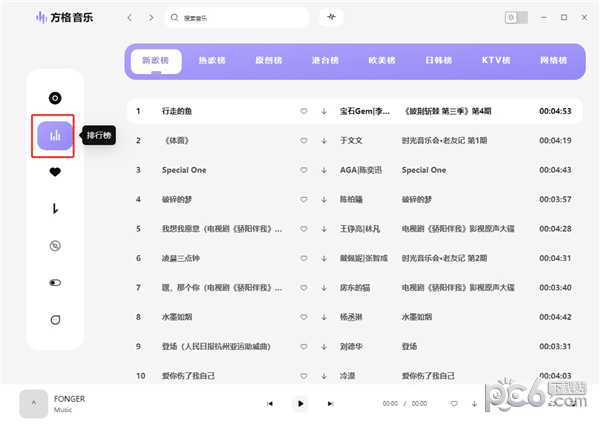Skip to the next track
600x424 pixels.
[331, 404]
